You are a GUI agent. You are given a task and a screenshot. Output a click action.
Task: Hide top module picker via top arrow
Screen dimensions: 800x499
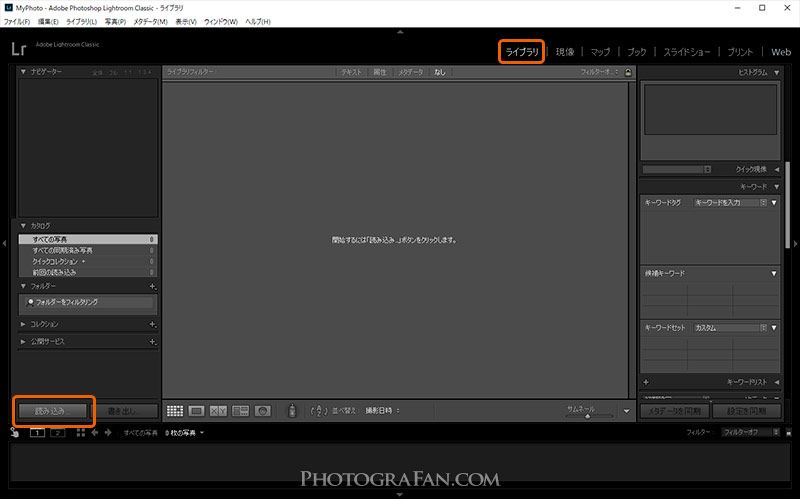(400, 32)
